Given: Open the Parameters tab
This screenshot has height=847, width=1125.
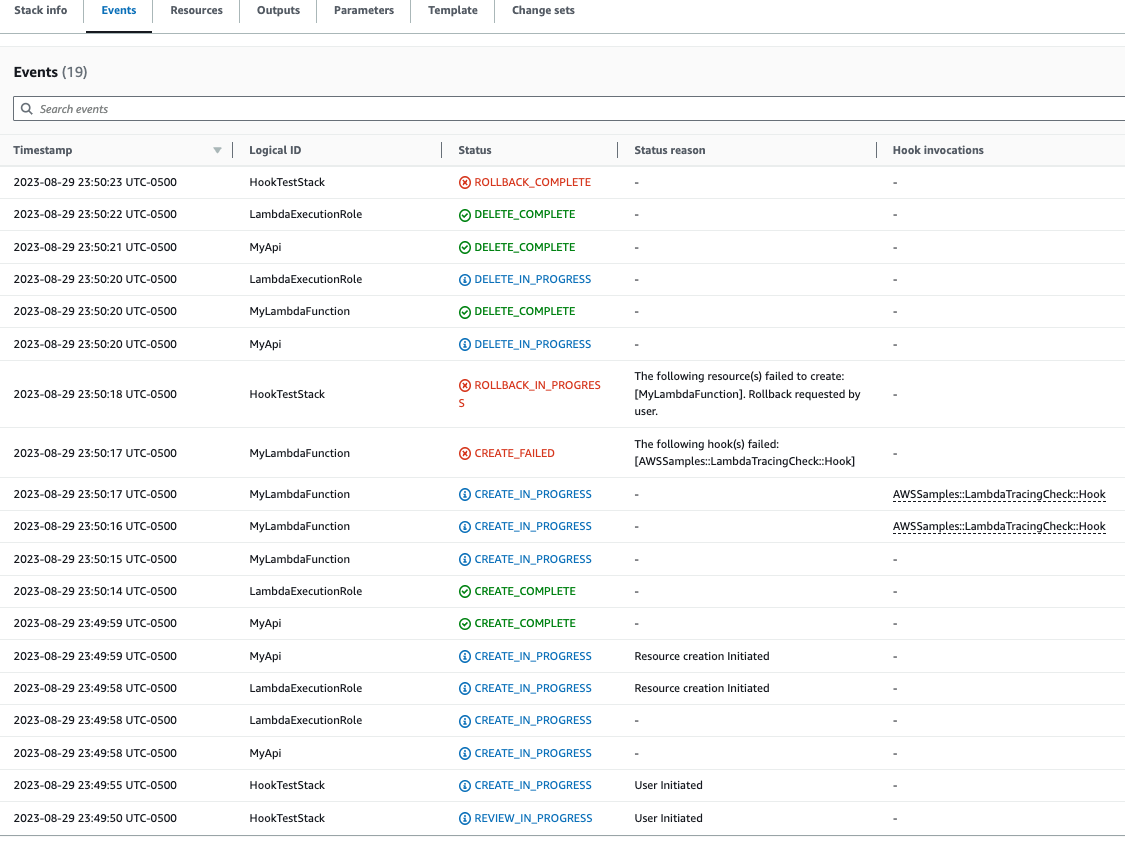Looking at the screenshot, I should coord(363,10).
